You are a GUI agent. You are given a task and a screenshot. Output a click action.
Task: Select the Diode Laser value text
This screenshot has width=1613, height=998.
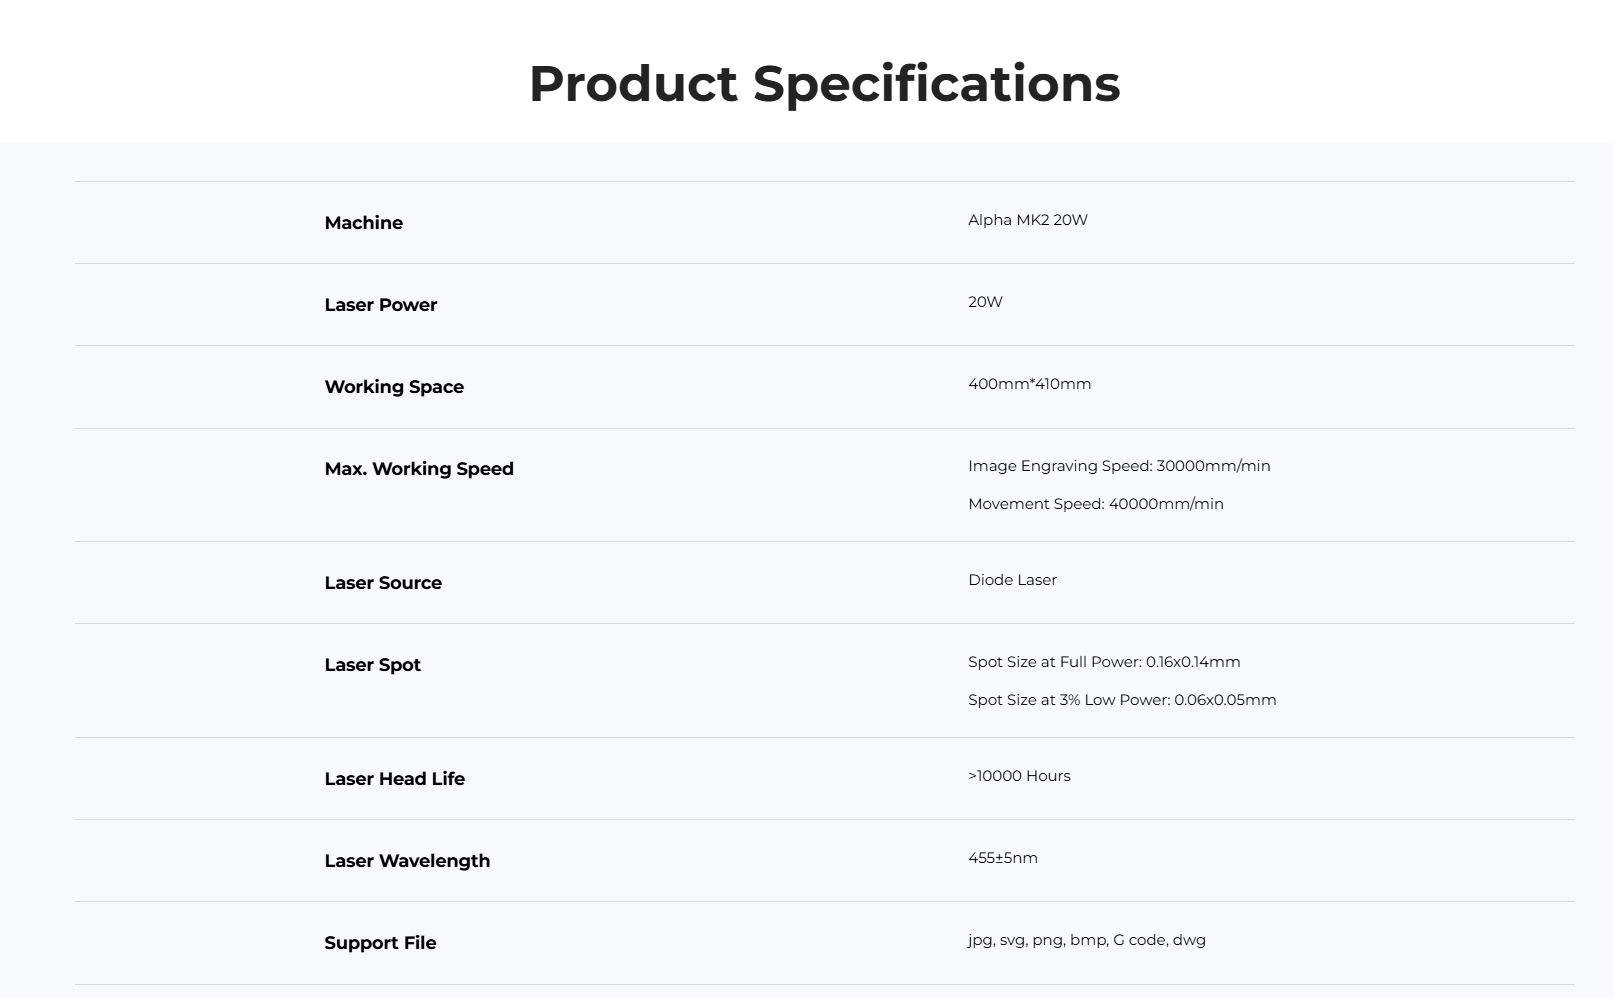pyautogui.click(x=1012, y=580)
